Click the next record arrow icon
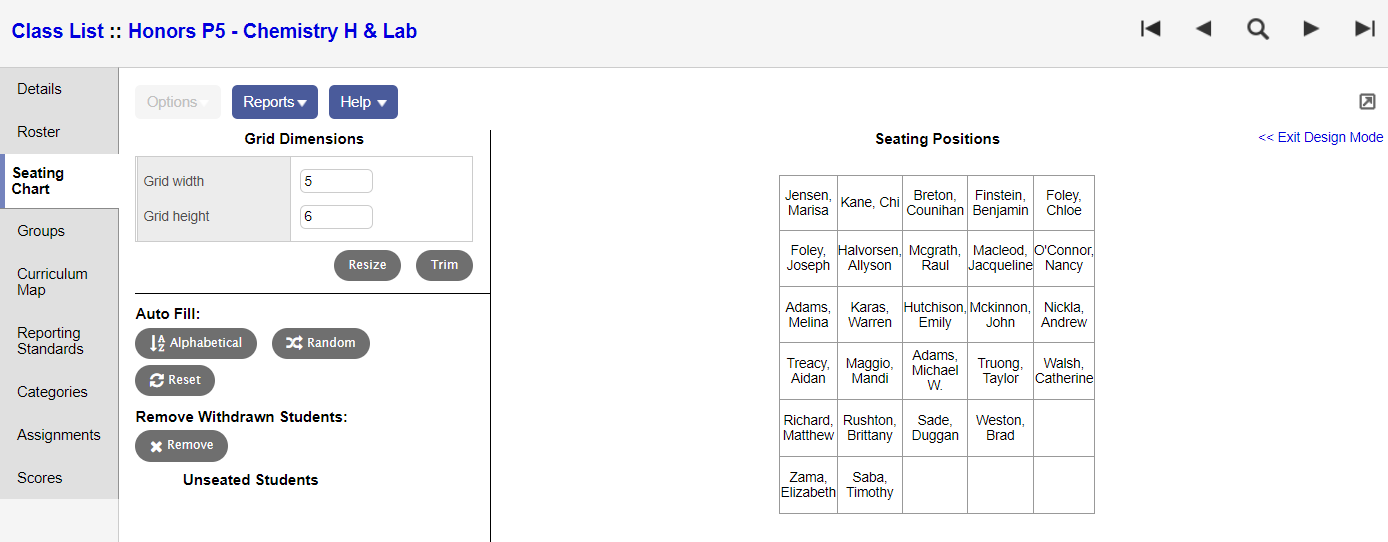Image resolution: width=1388 pixels, height=542 pixels. pyautogui.click(x=1311, y=29)
